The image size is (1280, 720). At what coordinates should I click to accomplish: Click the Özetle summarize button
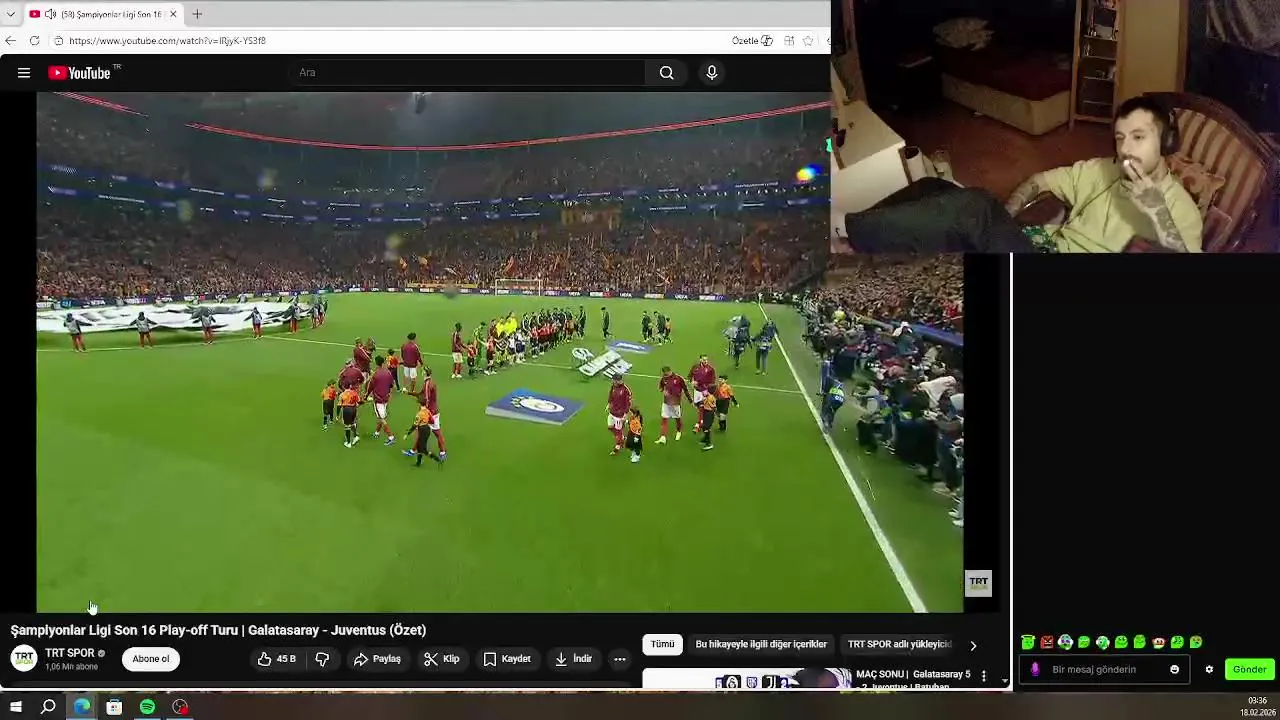[752, 41]
